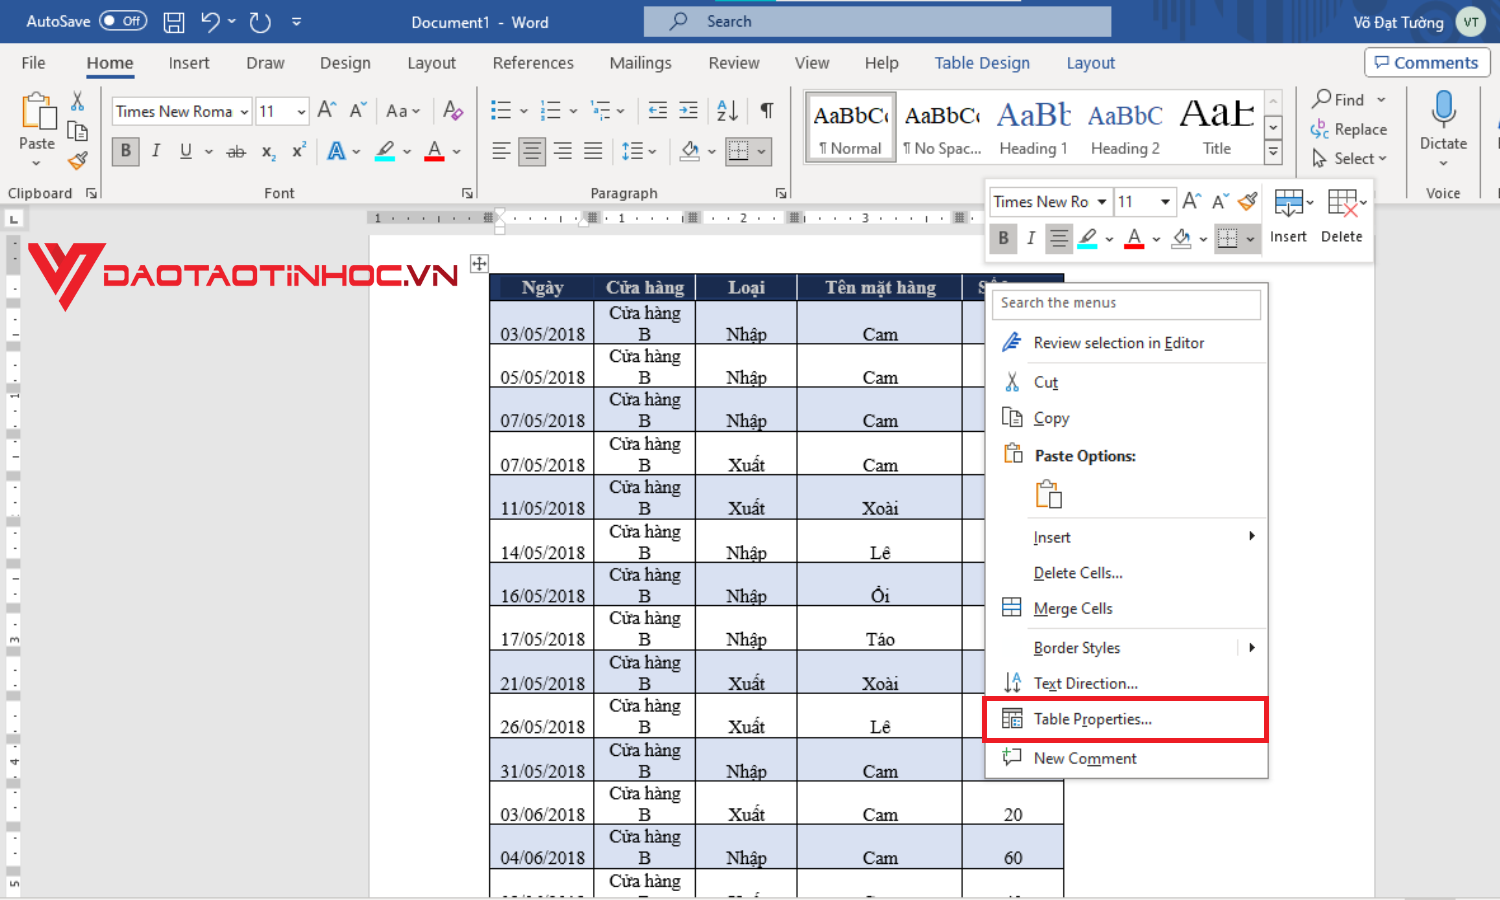Viewport: 1500px width, 900px height.
Task: Select the Format Painter in the mini toolbar
Action: tap(1247, 201)
